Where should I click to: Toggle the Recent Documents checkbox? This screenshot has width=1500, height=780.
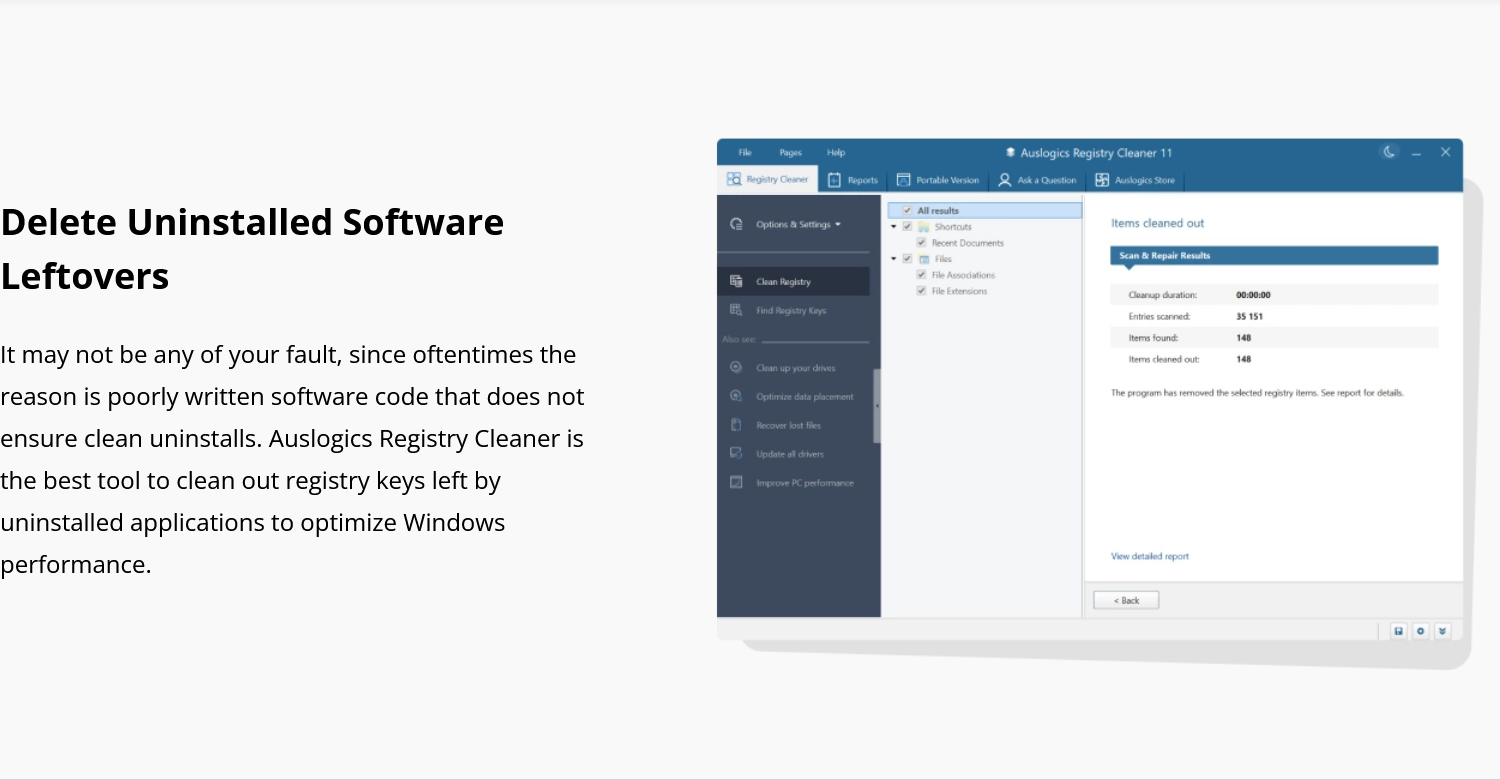tap(921, 243)
